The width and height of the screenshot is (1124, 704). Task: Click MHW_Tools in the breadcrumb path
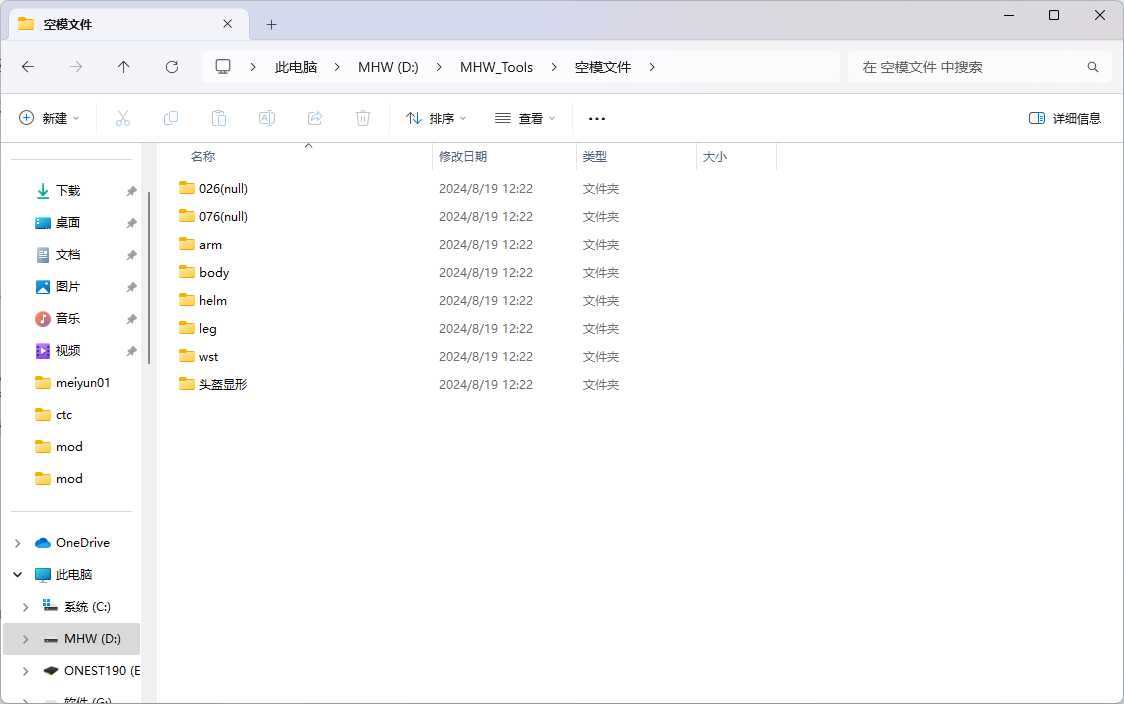496,67
